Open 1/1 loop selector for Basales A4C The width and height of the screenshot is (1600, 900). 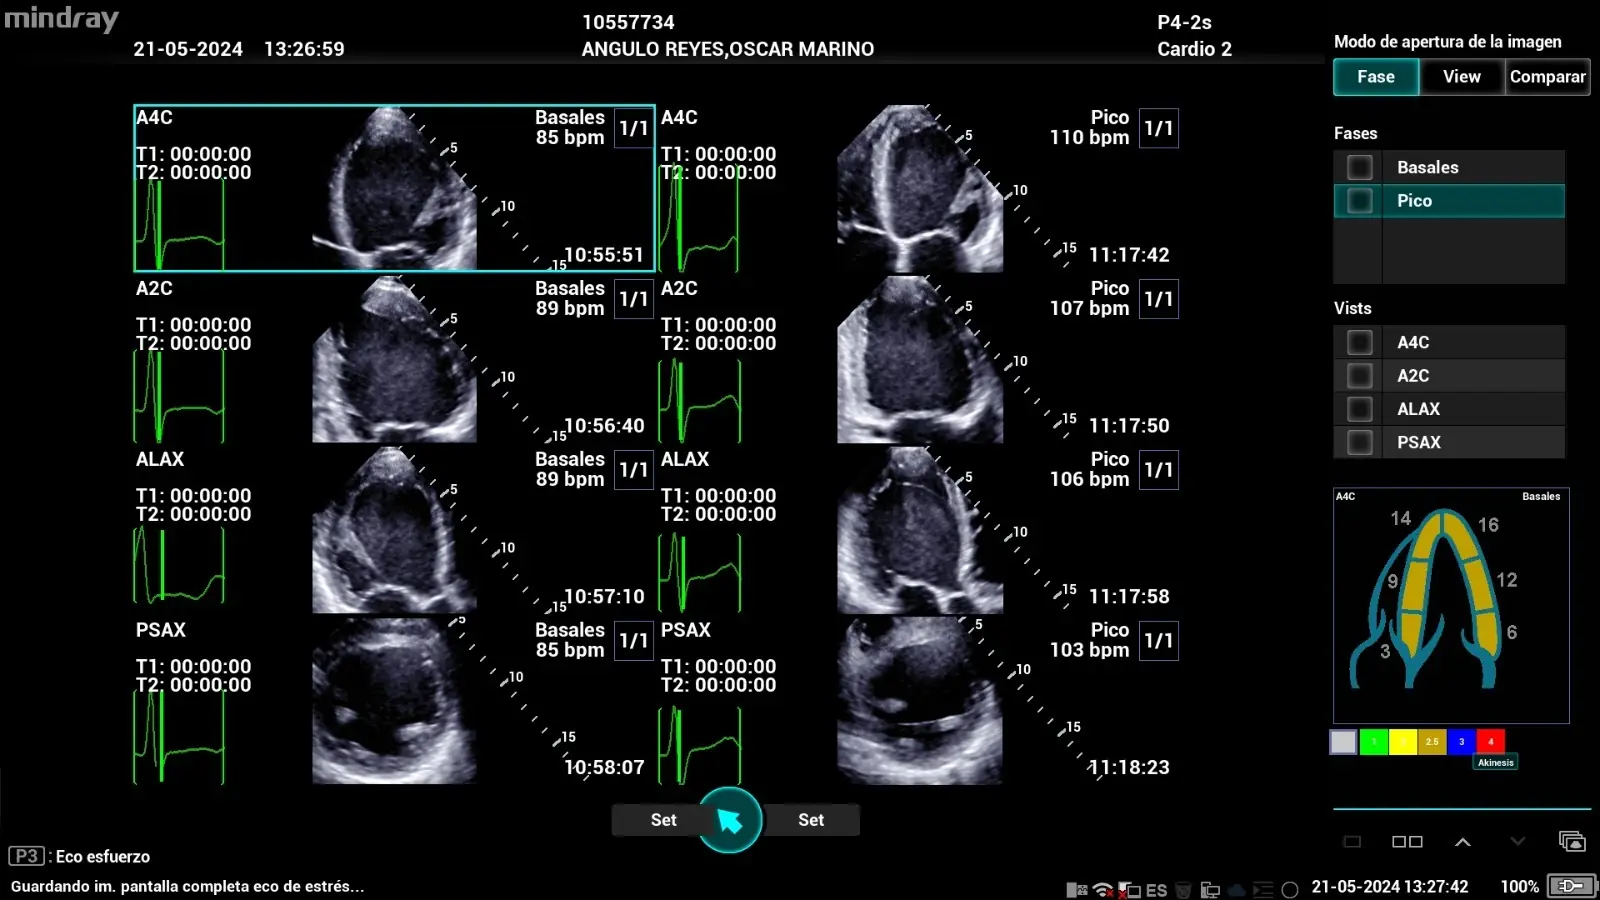pos(633,128)
